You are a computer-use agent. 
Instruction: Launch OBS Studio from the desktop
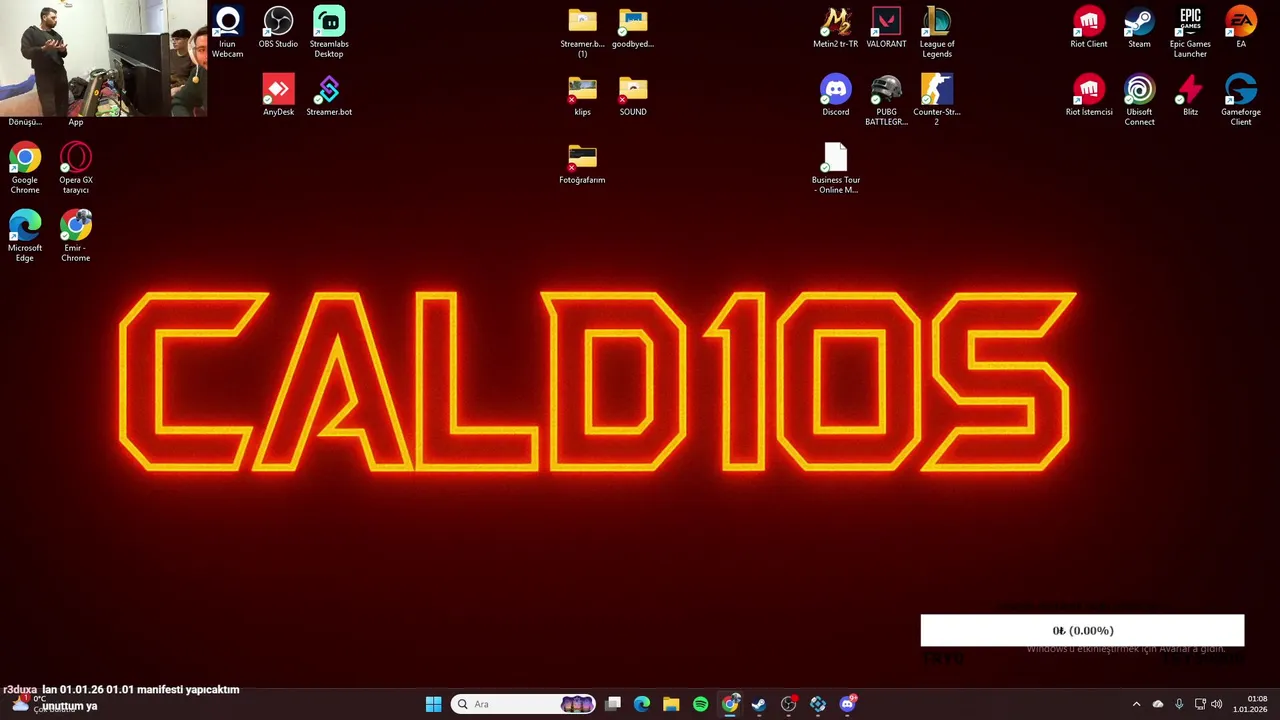coord(278,28)
